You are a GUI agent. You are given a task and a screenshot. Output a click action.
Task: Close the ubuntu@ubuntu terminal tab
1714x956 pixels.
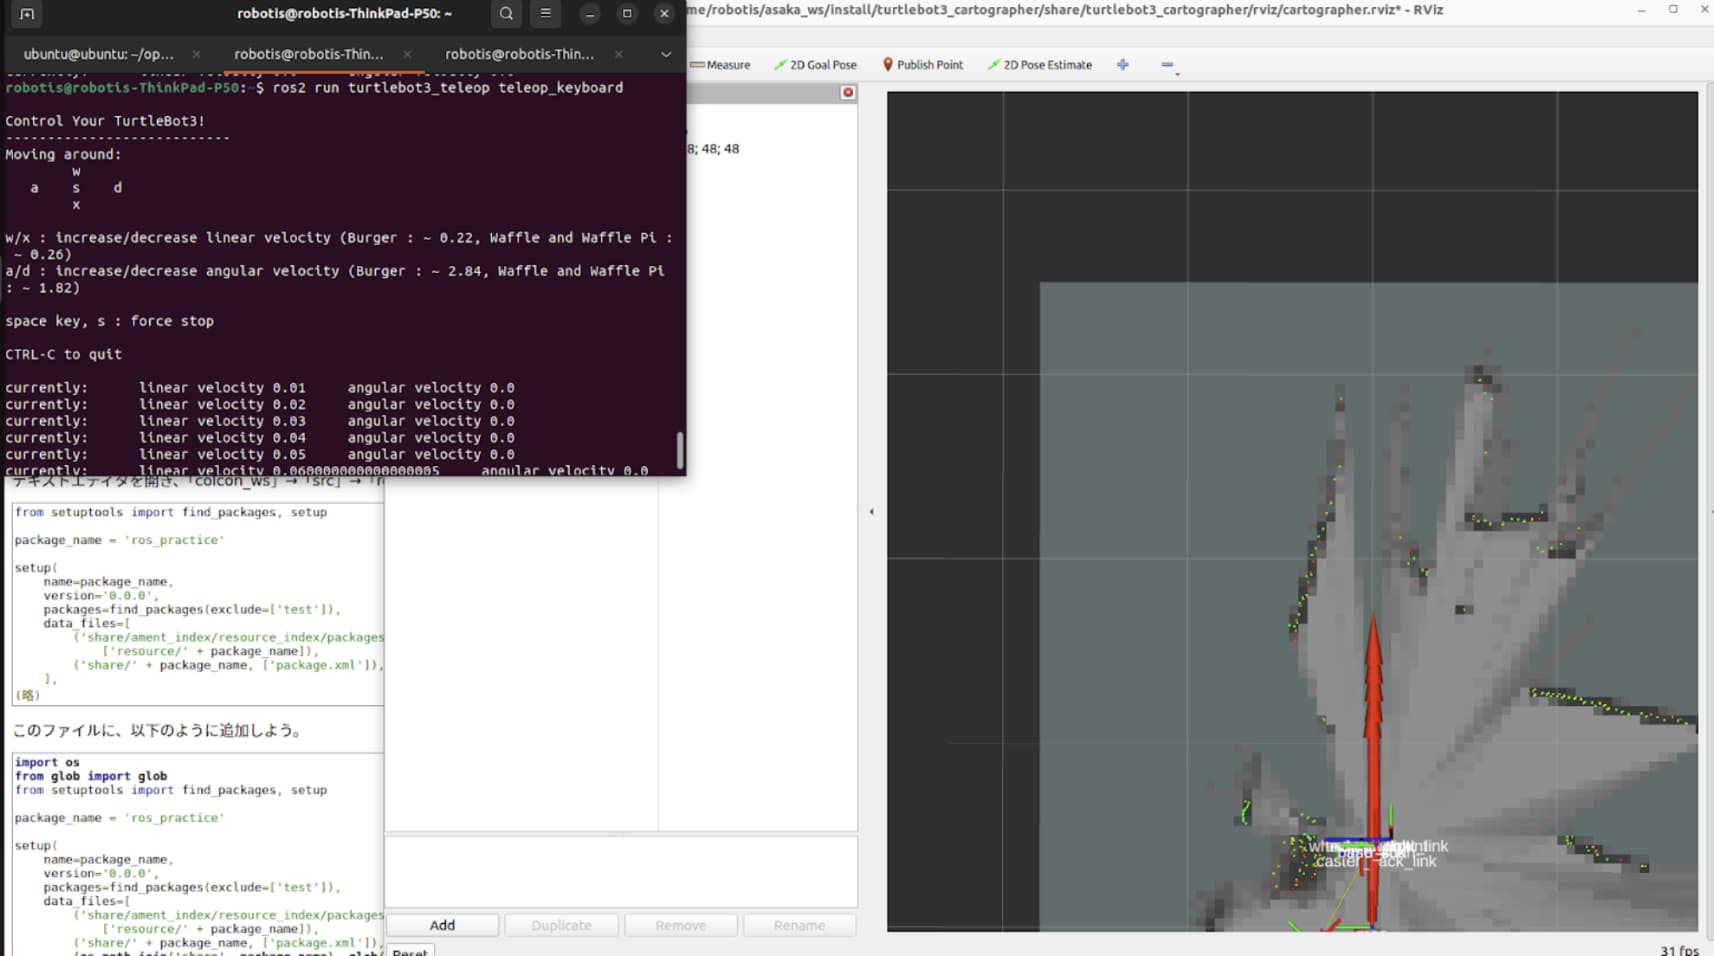(x=196, y=54)
